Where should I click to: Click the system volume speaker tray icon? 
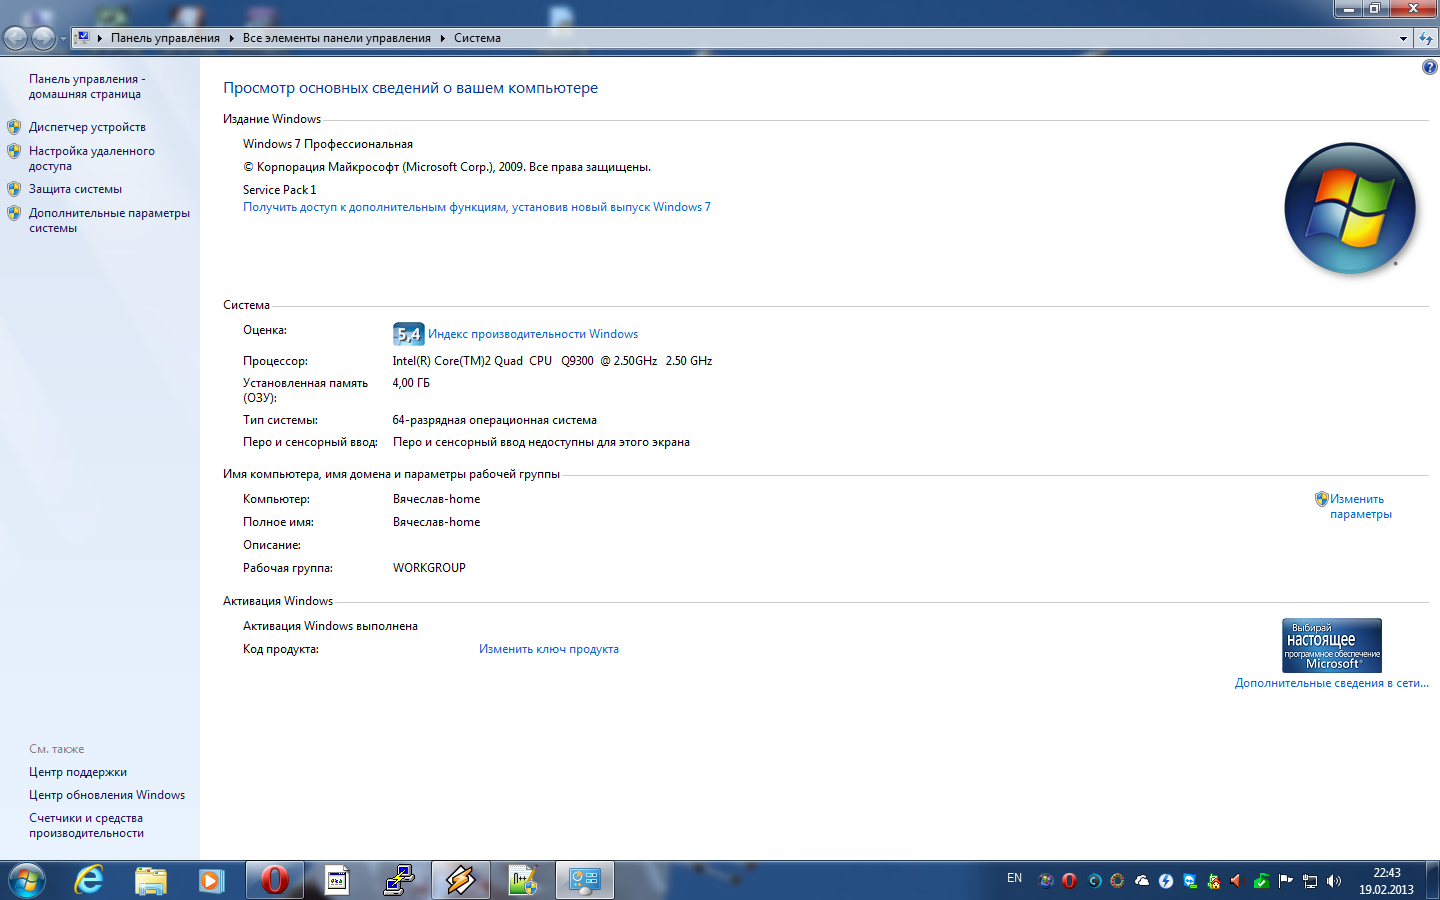[x=1333, y=881]
